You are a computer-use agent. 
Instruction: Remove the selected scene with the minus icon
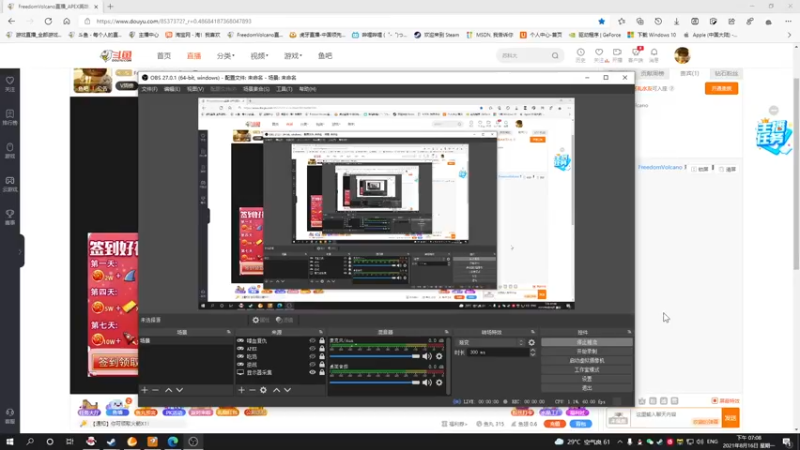[x=156, y=390]
